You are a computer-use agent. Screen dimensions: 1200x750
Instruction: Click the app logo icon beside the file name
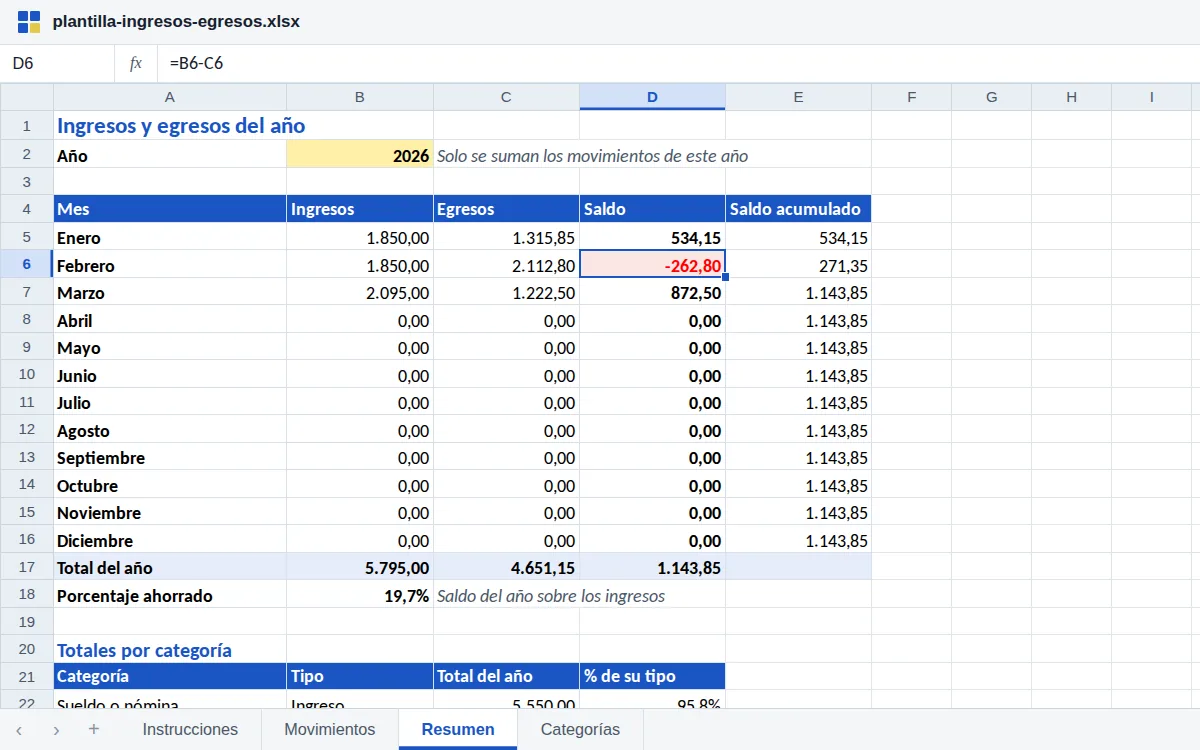pyautogui.click(x=29, y=22)
